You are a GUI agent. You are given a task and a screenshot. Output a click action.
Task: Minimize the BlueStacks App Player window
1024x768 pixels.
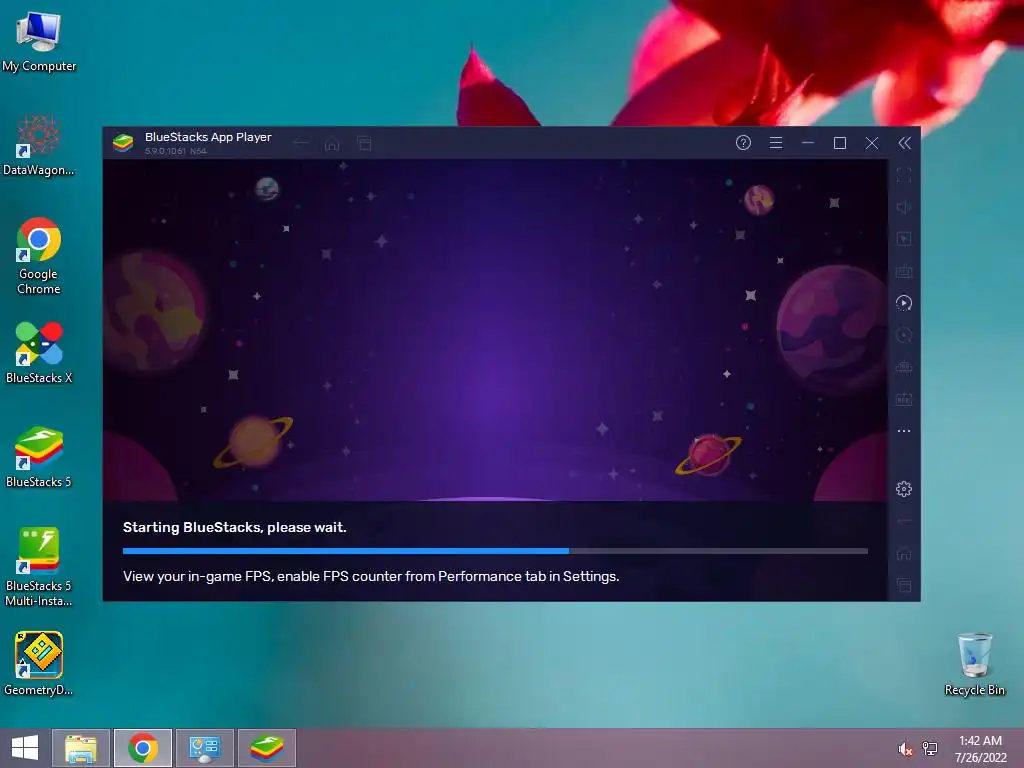(x=808, y=143)
